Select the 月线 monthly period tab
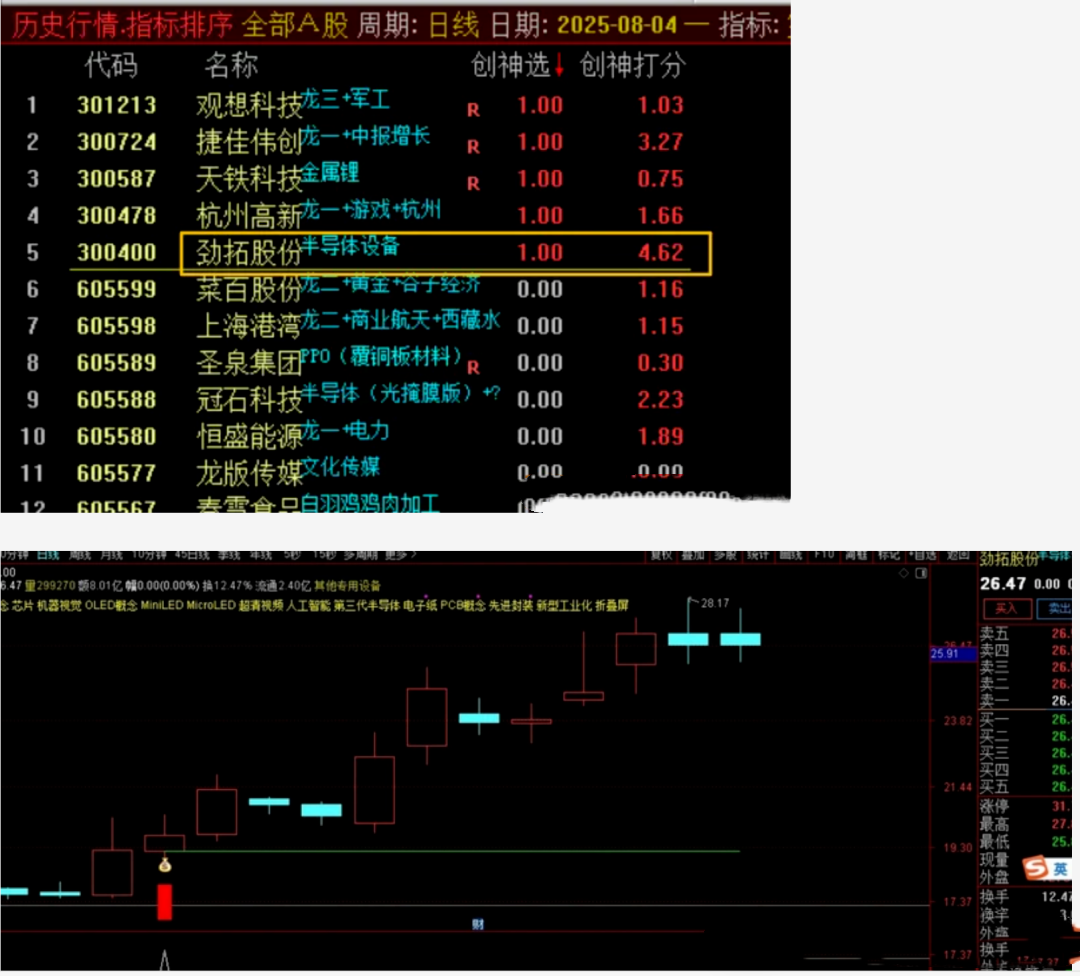1080x976 pixels. point(110,554)
